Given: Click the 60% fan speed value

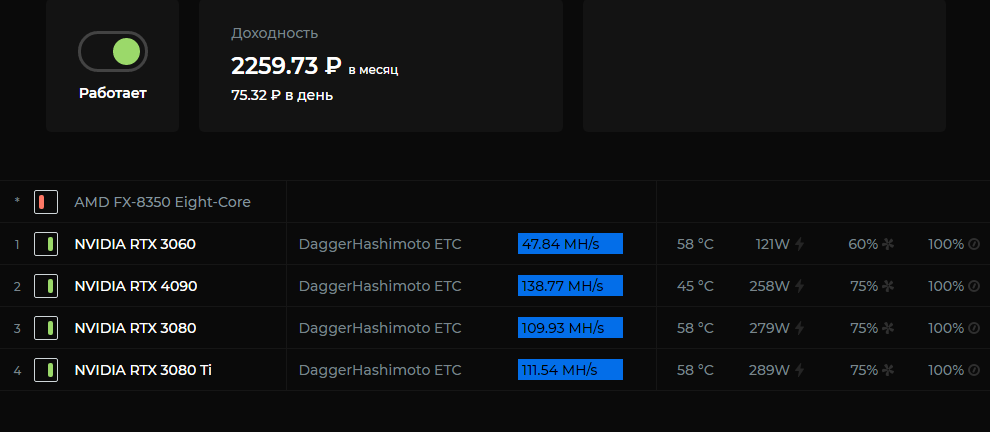Looking at the screenshot, I should 863,244.
